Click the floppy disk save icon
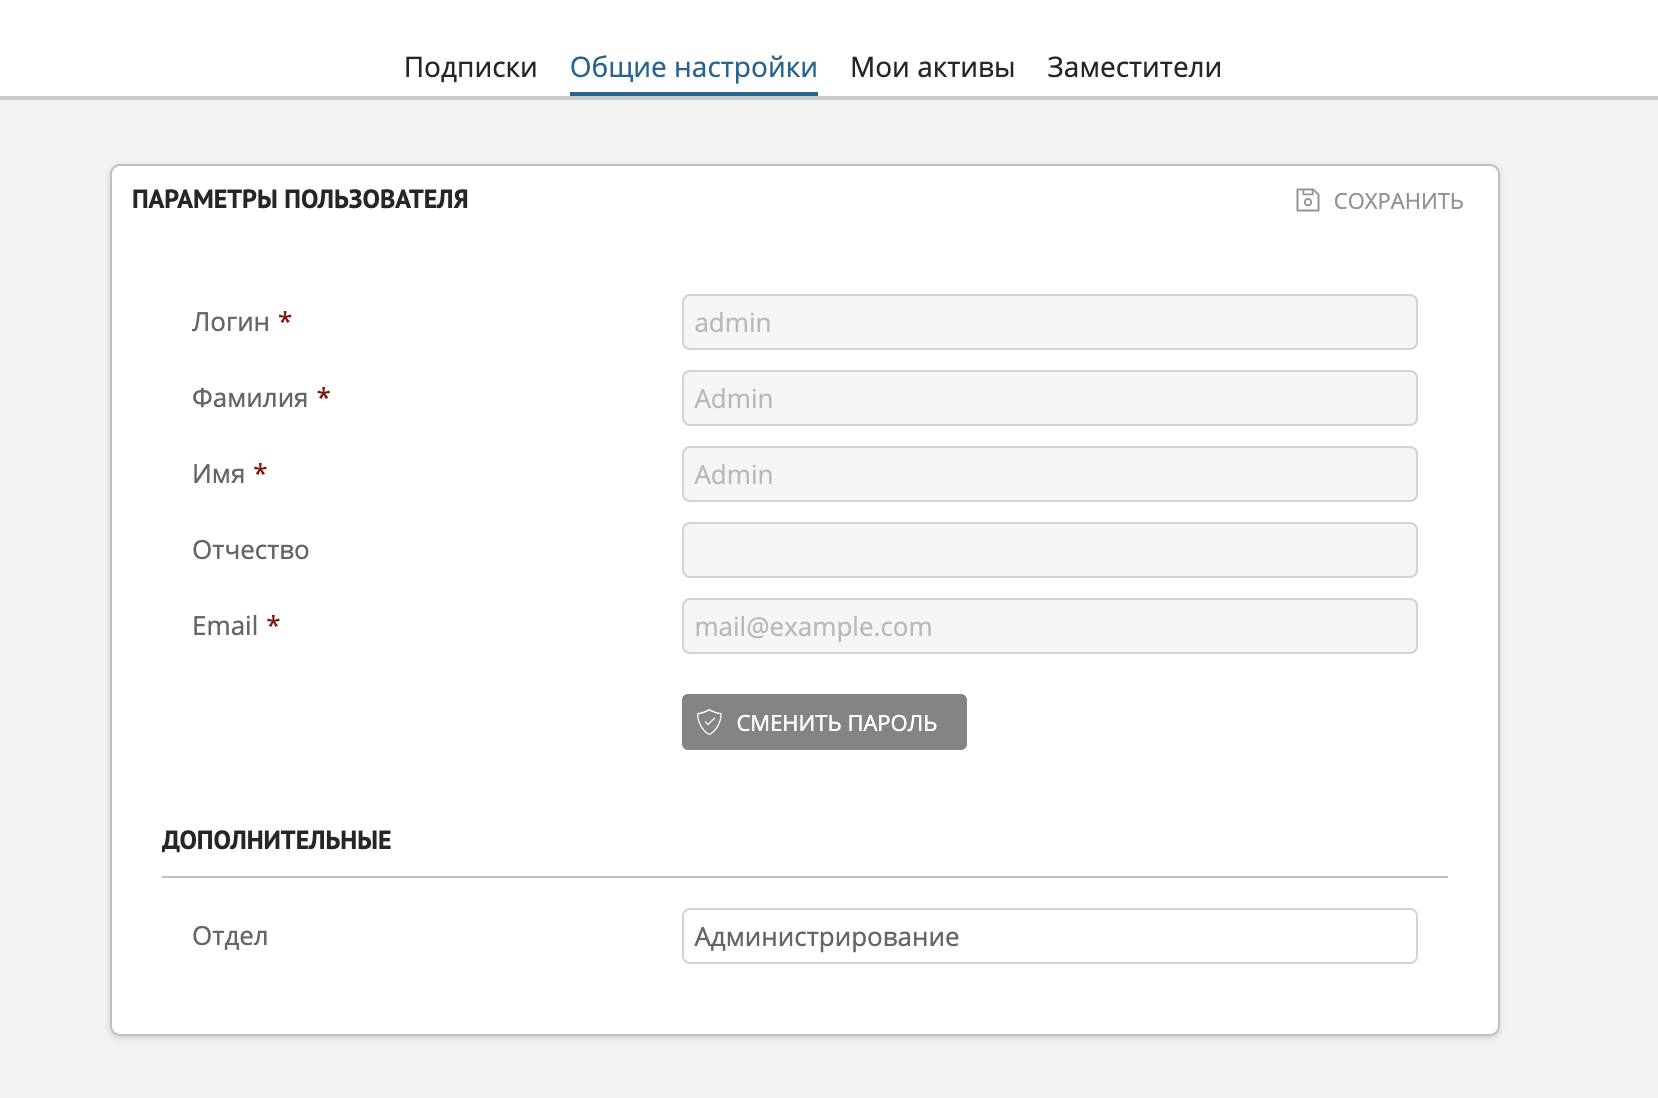 pyautogui.click(x=1307, y=201)
